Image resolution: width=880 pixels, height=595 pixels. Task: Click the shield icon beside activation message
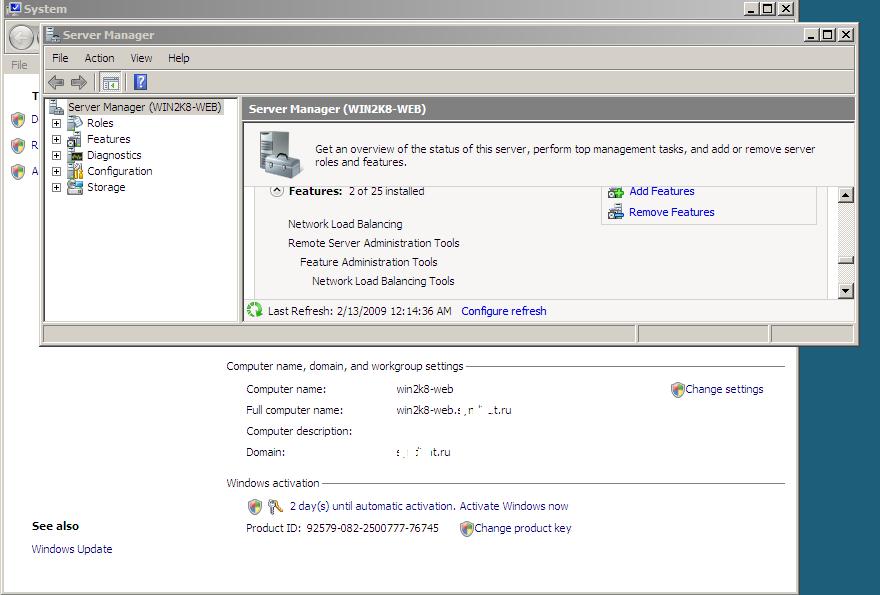(x=255, y=507)
